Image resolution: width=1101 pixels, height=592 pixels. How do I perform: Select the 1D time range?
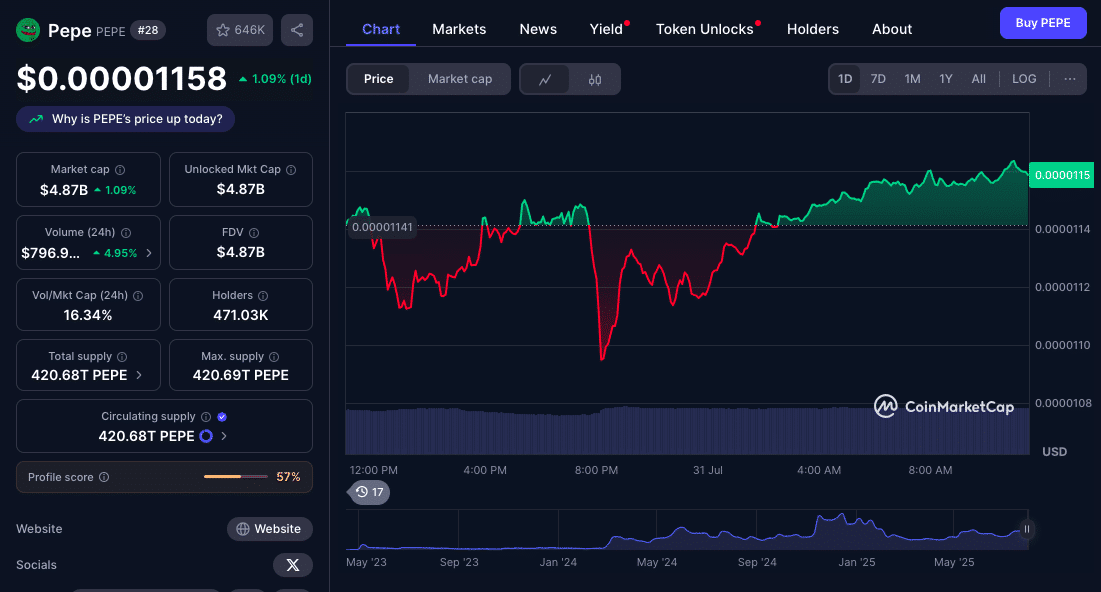point(845,79)
